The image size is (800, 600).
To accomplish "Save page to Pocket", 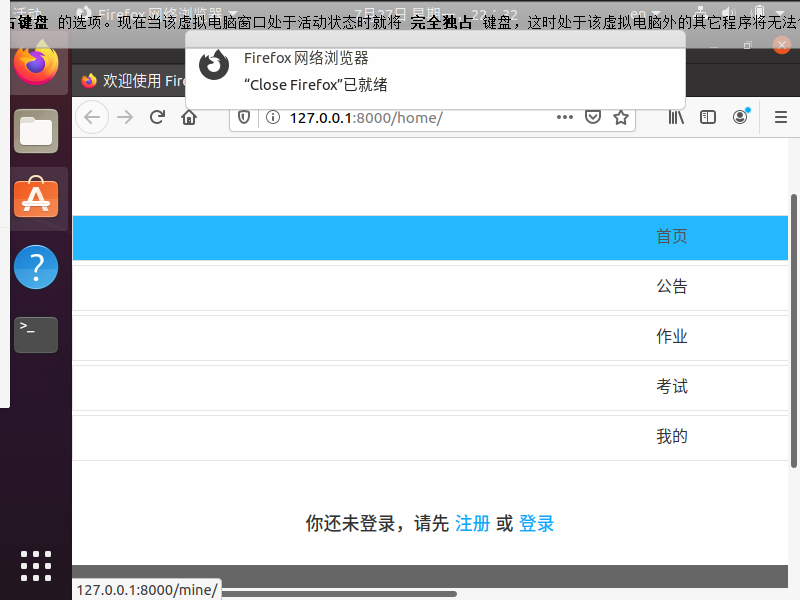I will click(x=593, y=117).
